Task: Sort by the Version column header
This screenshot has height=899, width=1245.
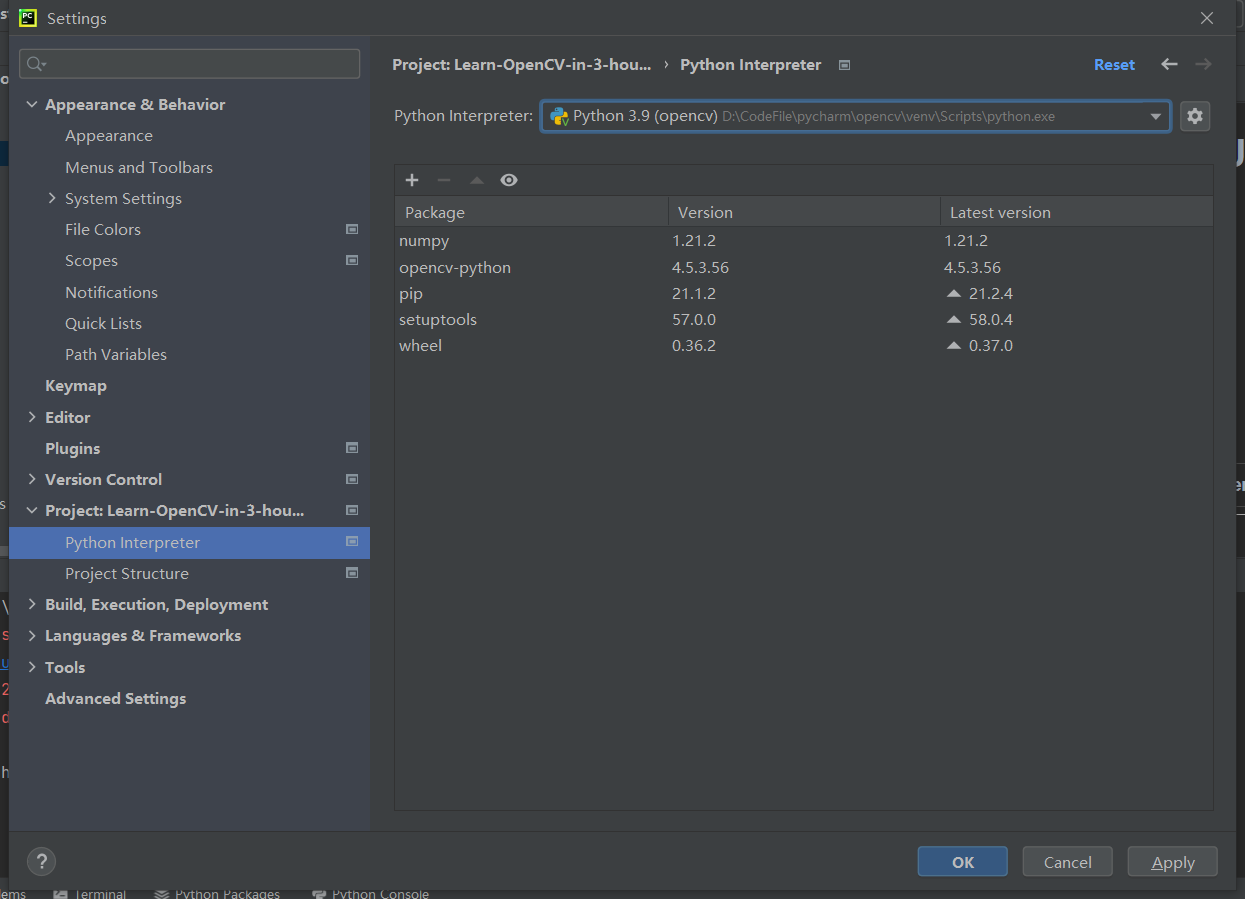Action: coord(804,212)
